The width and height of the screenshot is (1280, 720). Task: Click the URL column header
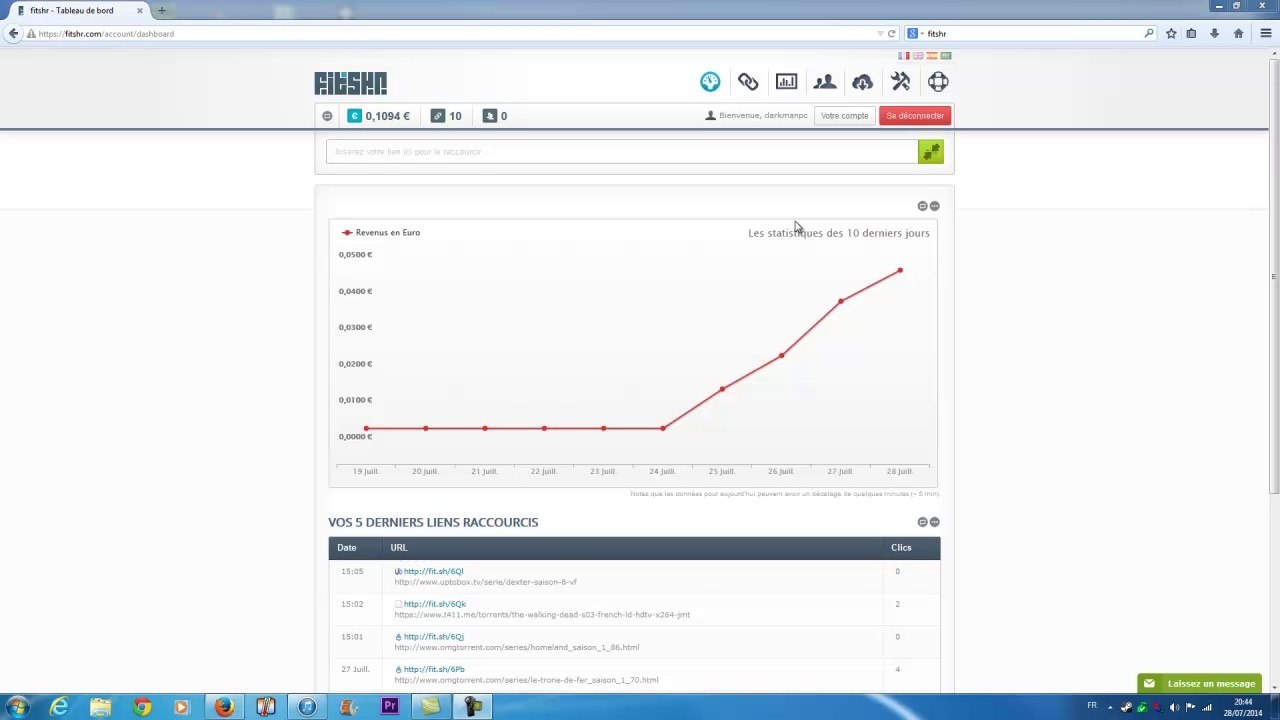[x=398, y=548]
